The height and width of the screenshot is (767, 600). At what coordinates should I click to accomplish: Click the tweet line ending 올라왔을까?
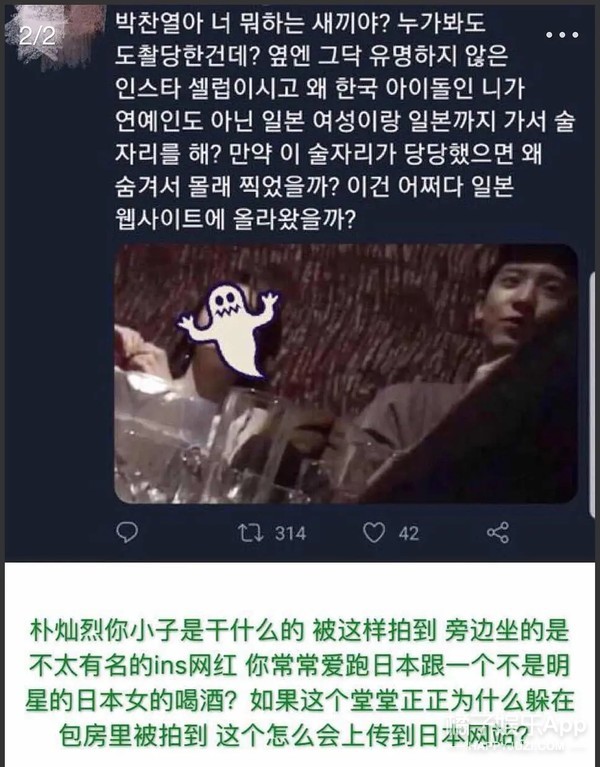click(x=235, y=219)
